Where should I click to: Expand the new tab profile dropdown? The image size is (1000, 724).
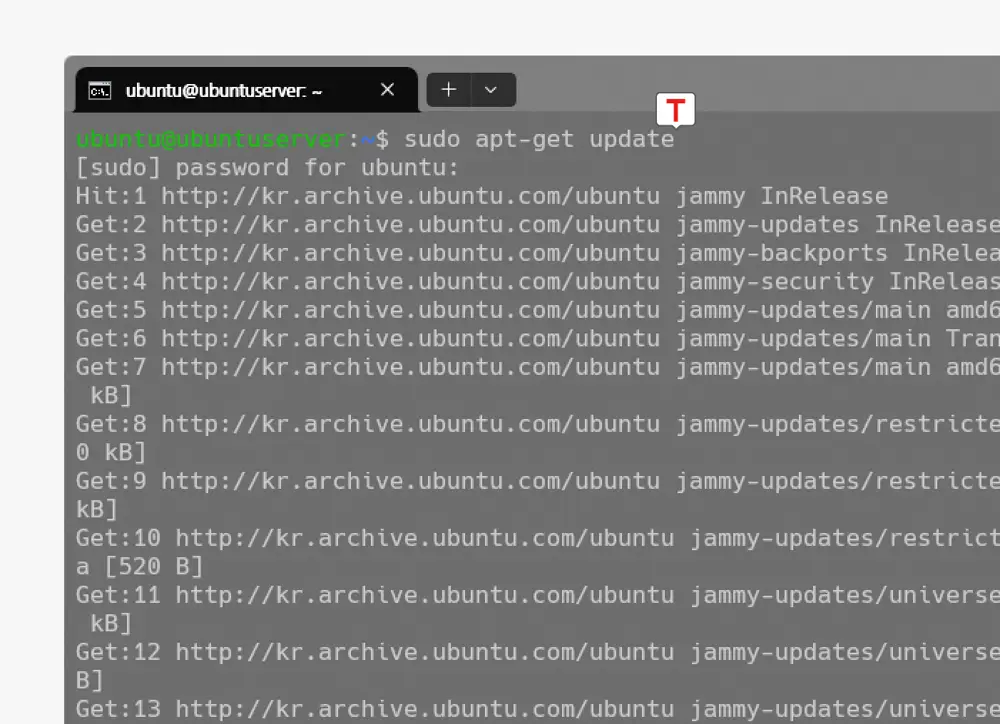coord(491,90)
